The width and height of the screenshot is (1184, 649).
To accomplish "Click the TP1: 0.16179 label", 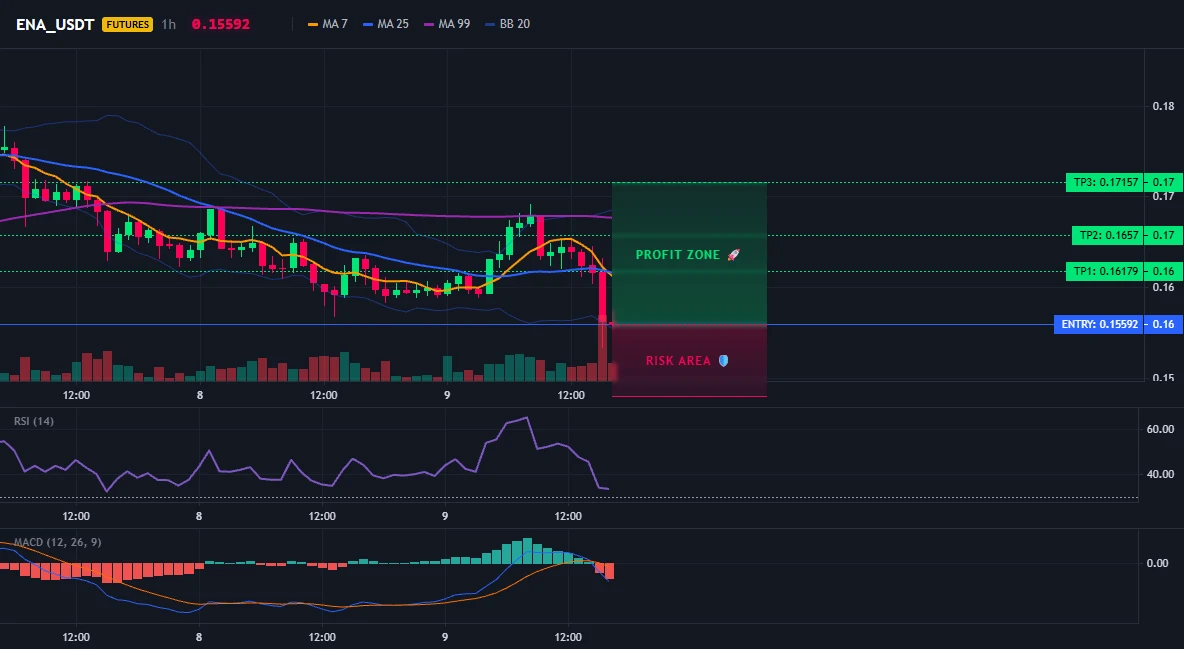I will (x=1105, y=271).
